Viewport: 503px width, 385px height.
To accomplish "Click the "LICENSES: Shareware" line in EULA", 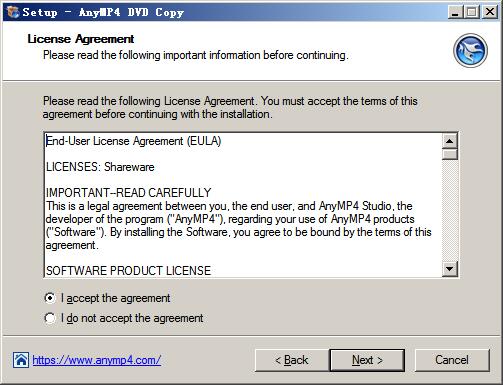I will (x=100, y=167).
